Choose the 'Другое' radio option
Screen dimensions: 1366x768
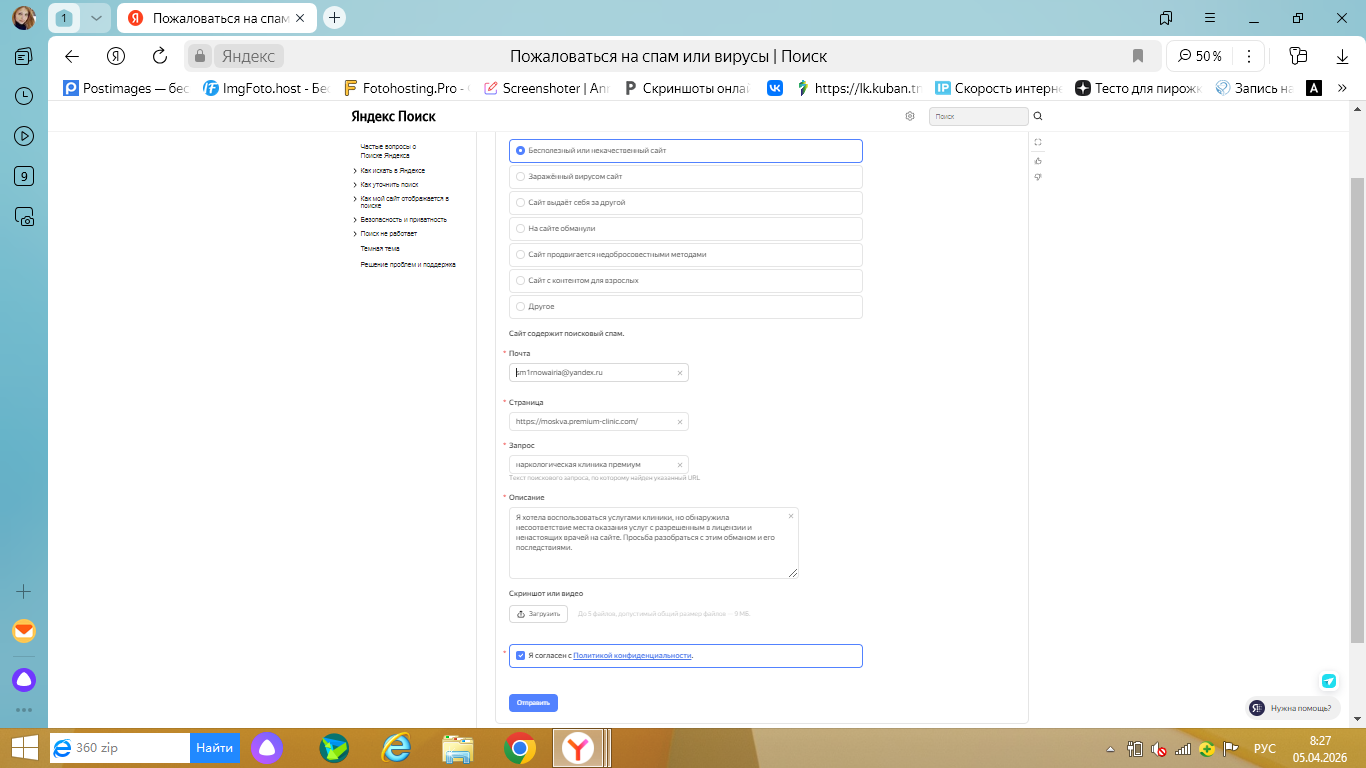point(520,307)
